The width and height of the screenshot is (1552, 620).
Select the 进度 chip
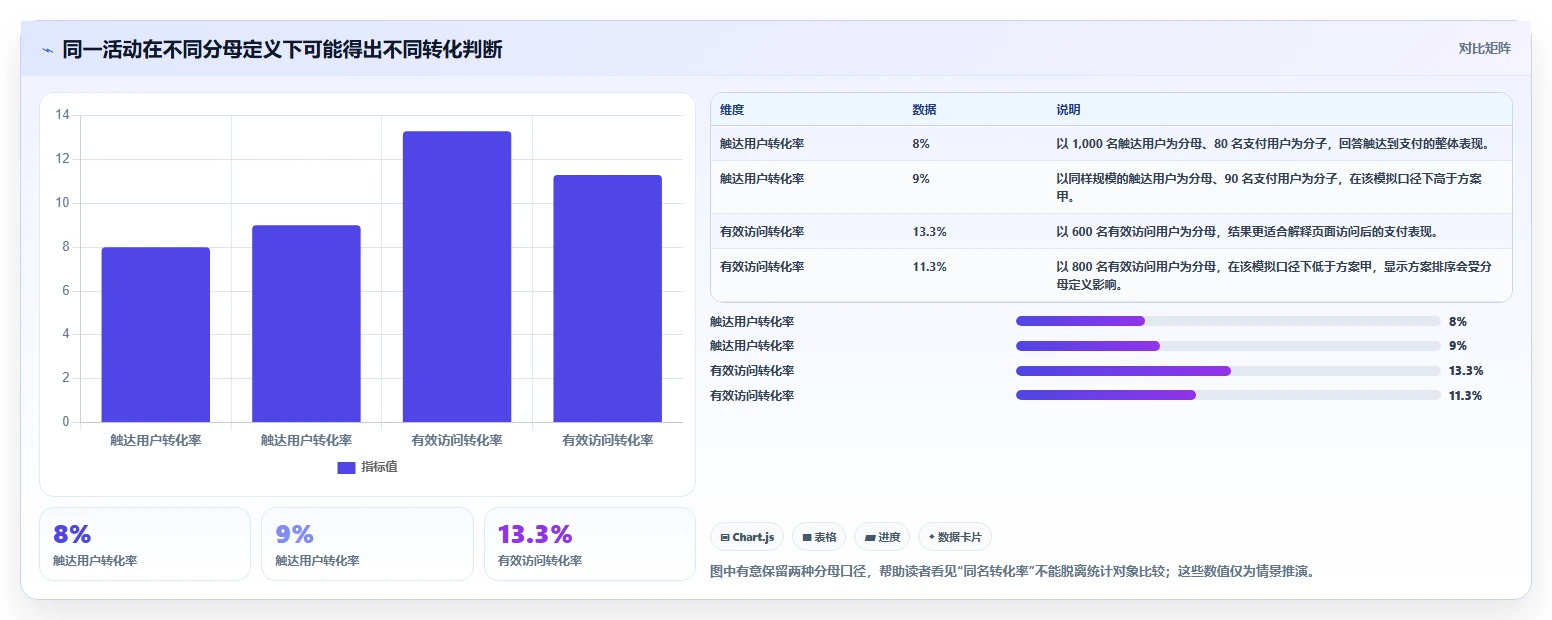882,537
